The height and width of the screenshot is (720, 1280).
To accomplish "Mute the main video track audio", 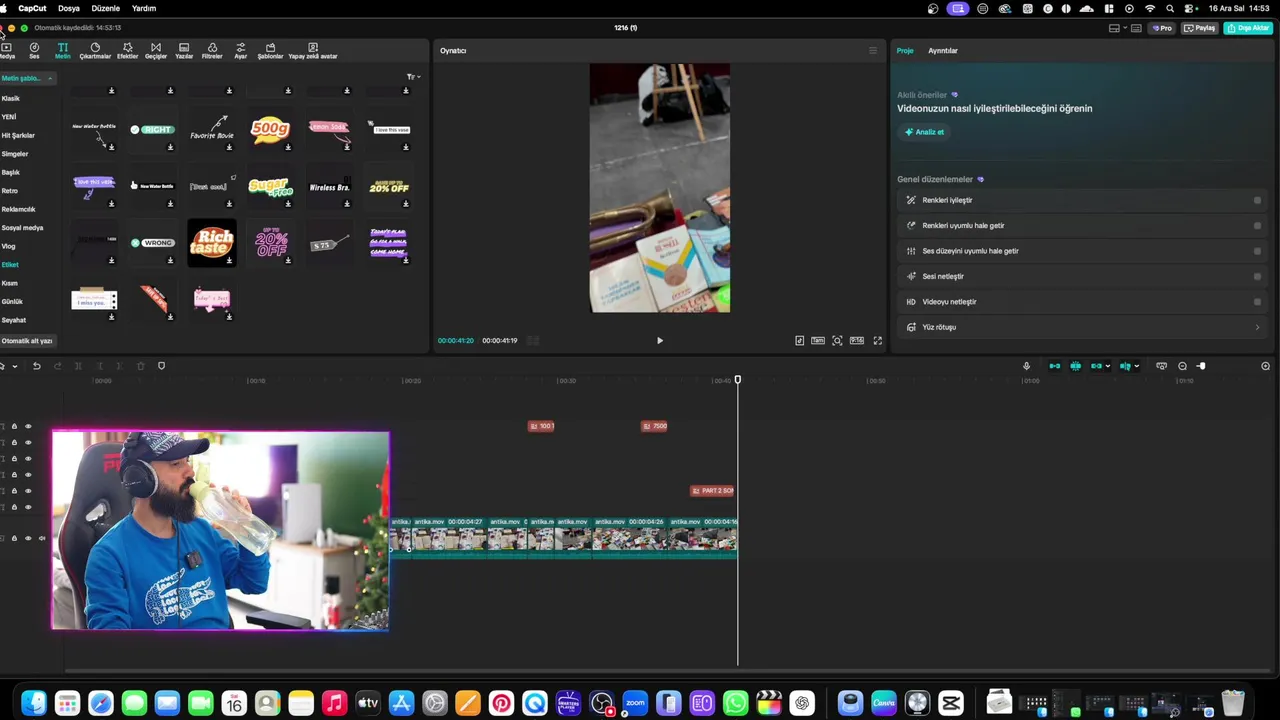I will click(41, 538).
